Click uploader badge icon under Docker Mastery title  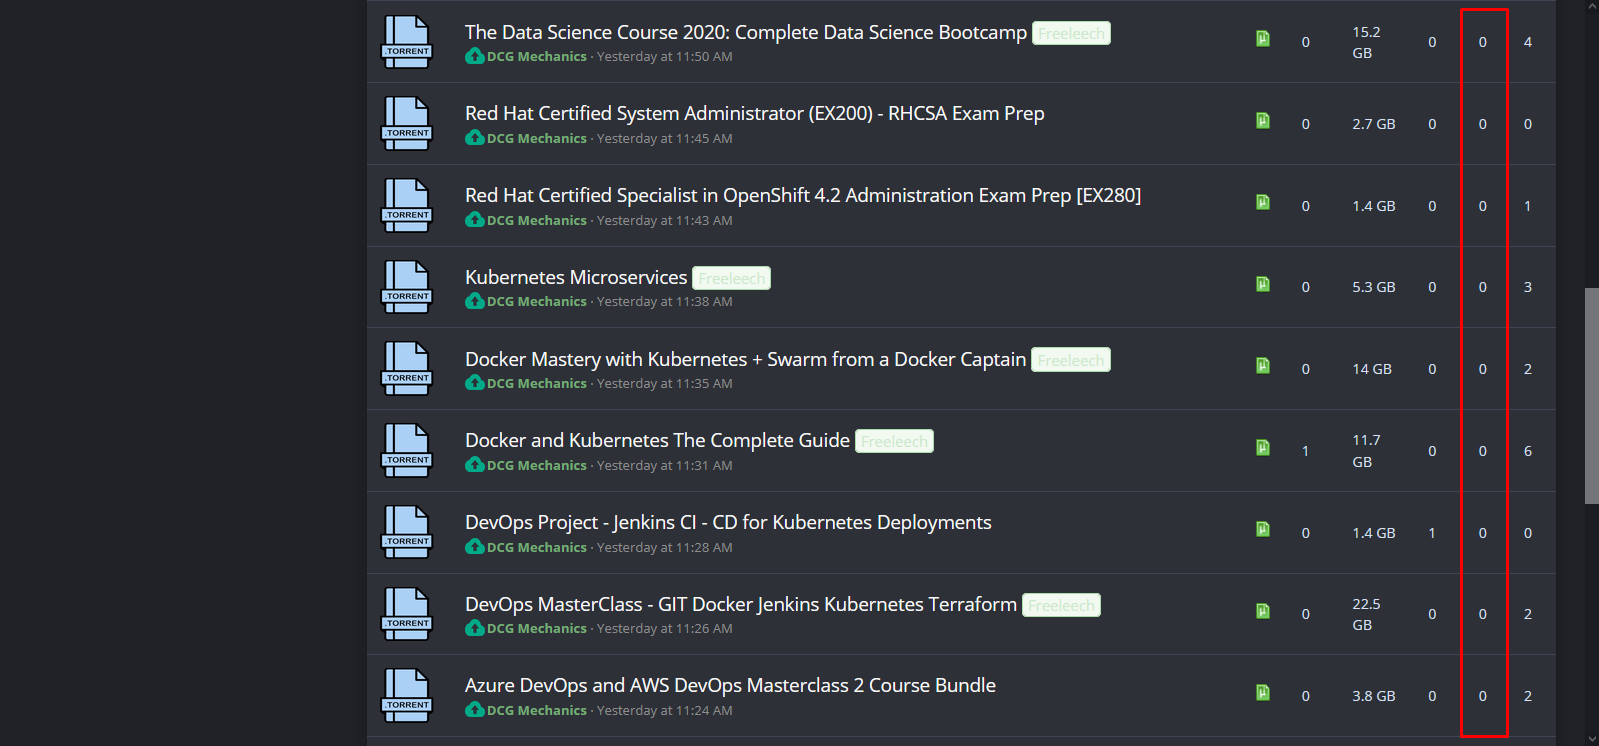[x=474, y=383]
